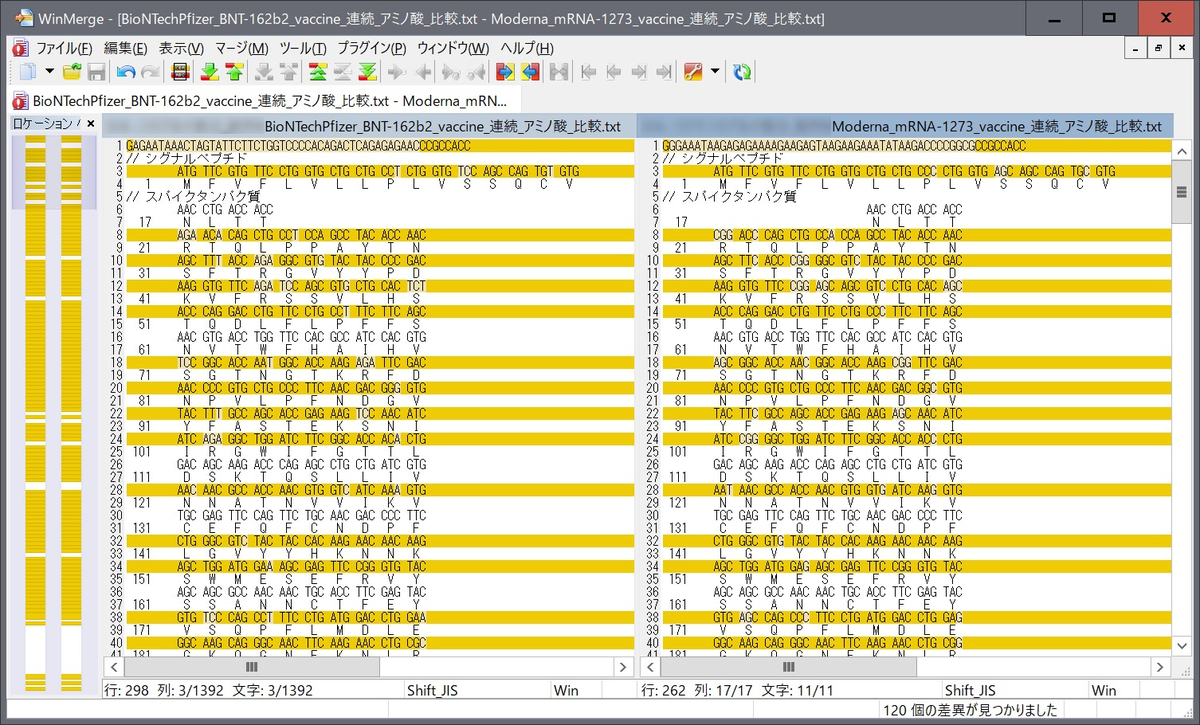
Task: Click left pane line 1 GAGAATAAACTAG sequence
Action: 299,145
